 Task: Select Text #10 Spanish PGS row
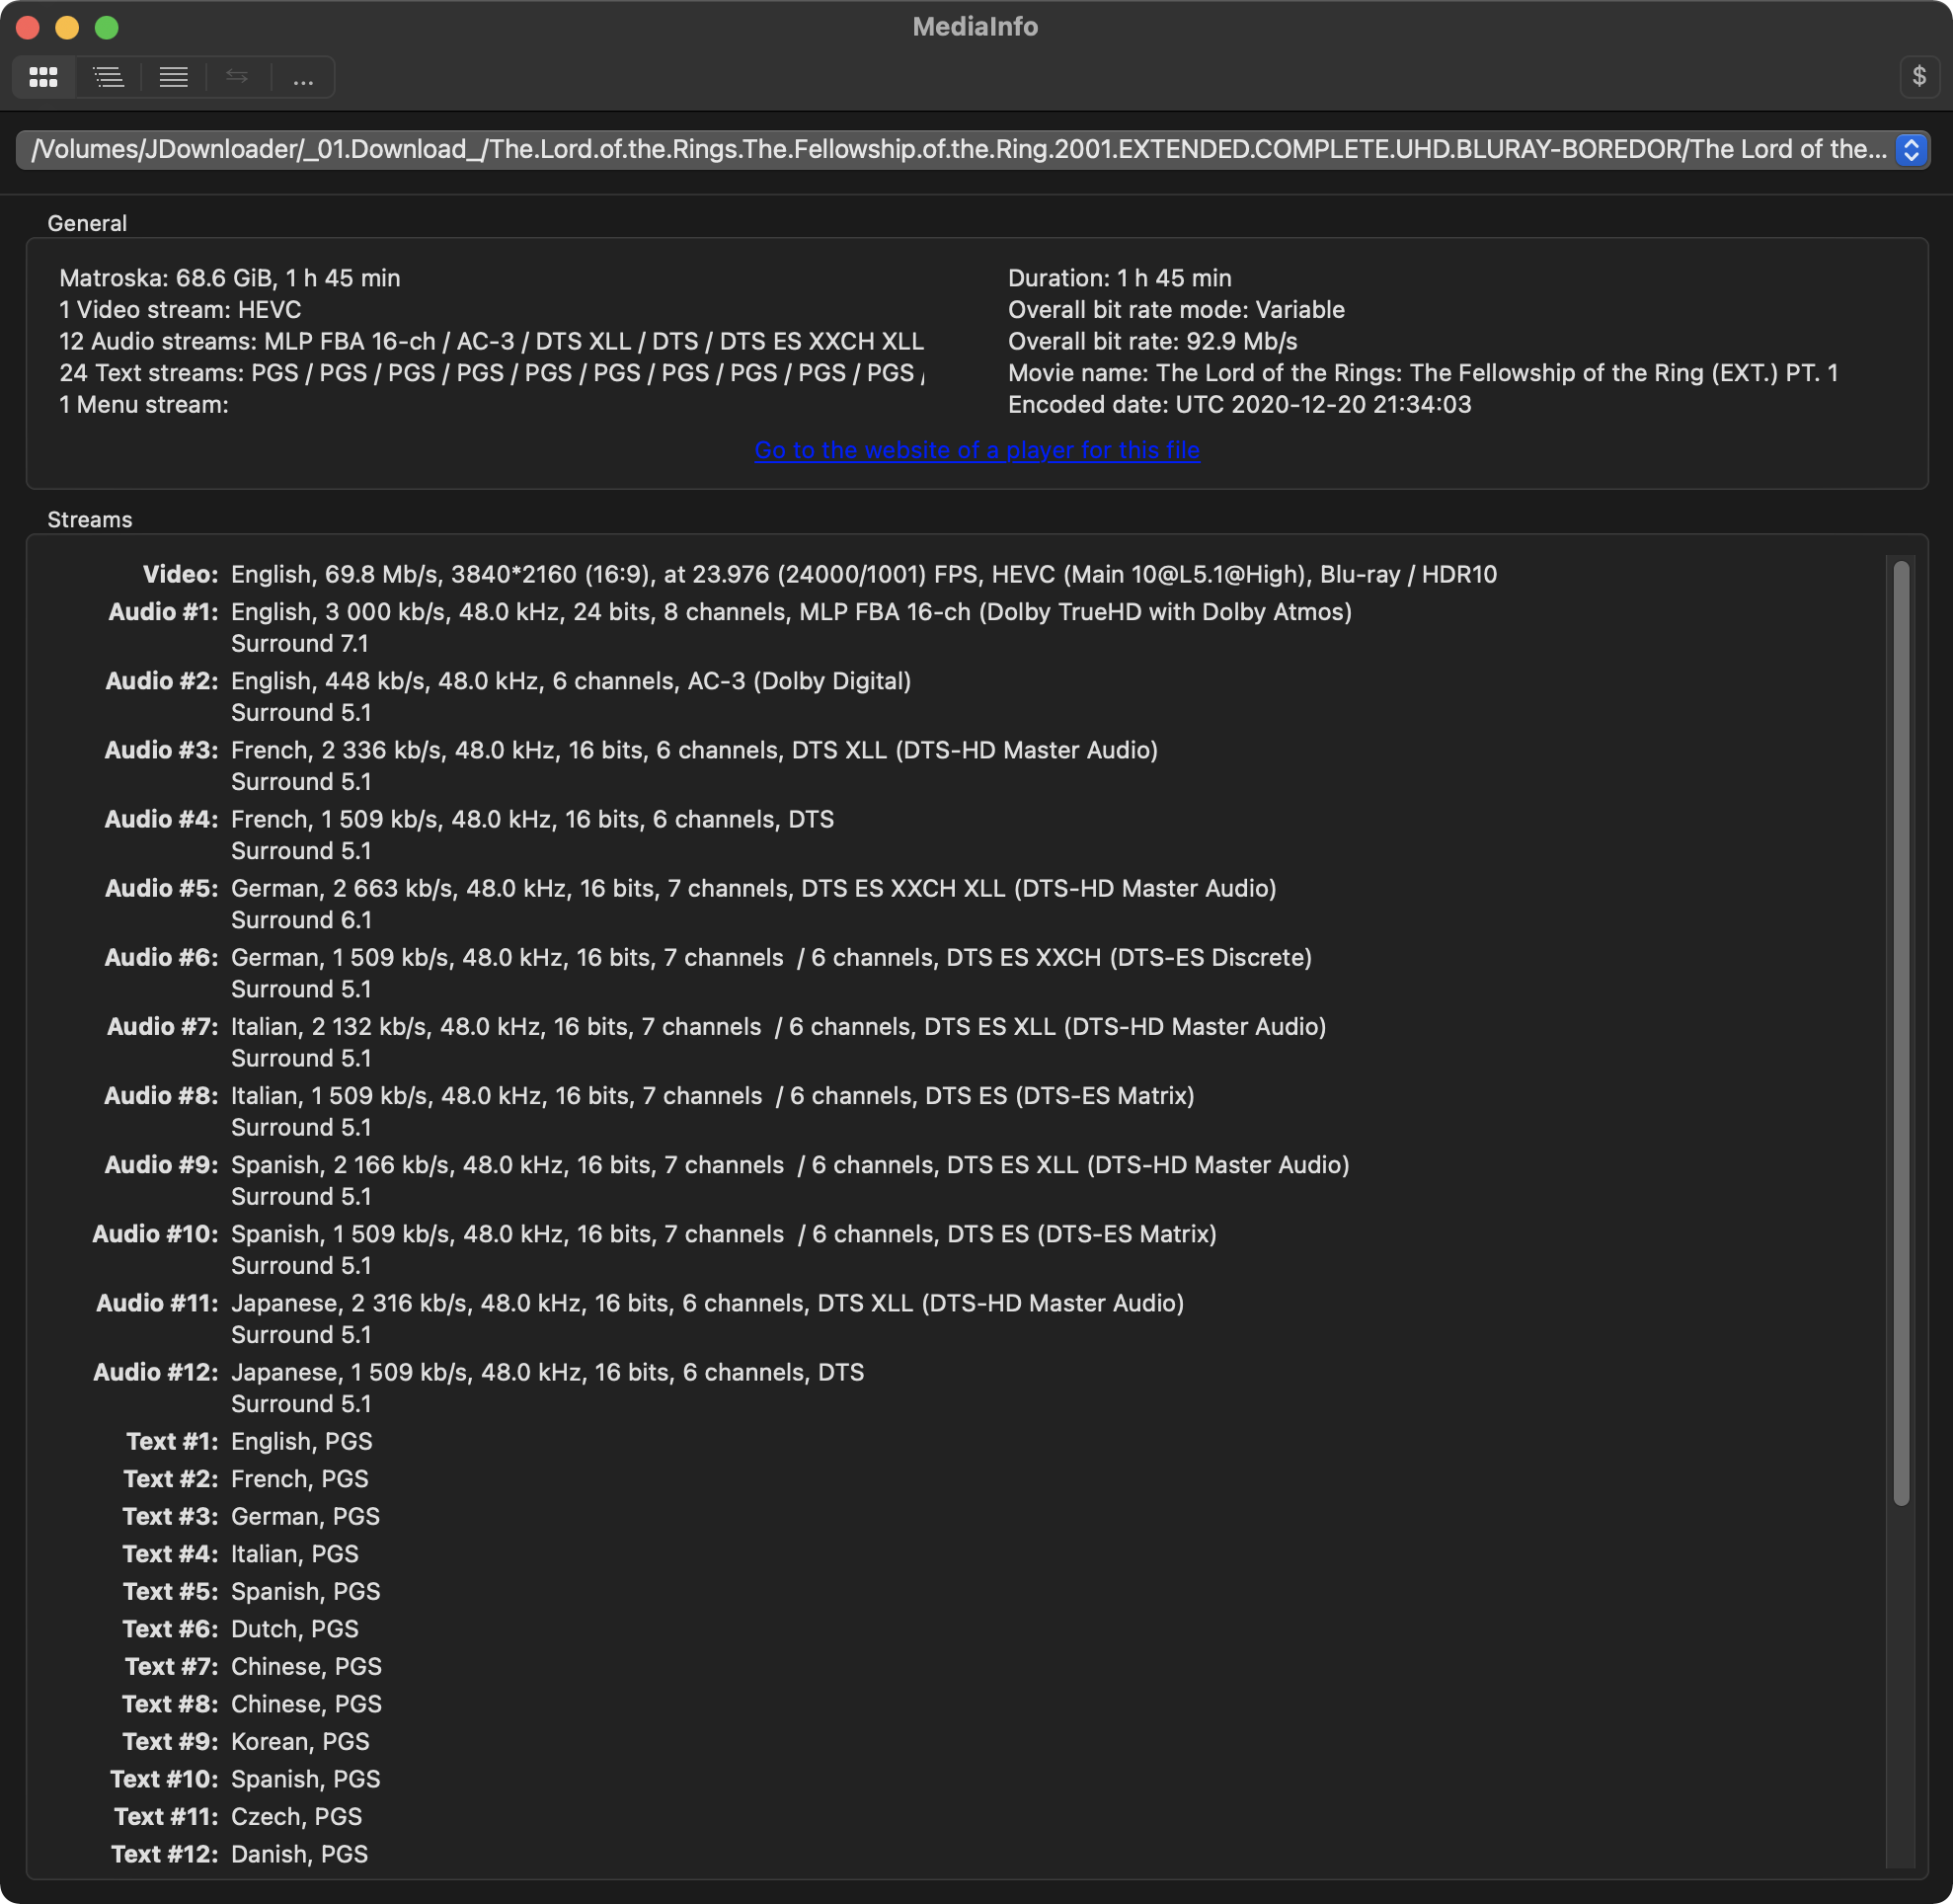pyautogui.click(x=245, y=1778)
